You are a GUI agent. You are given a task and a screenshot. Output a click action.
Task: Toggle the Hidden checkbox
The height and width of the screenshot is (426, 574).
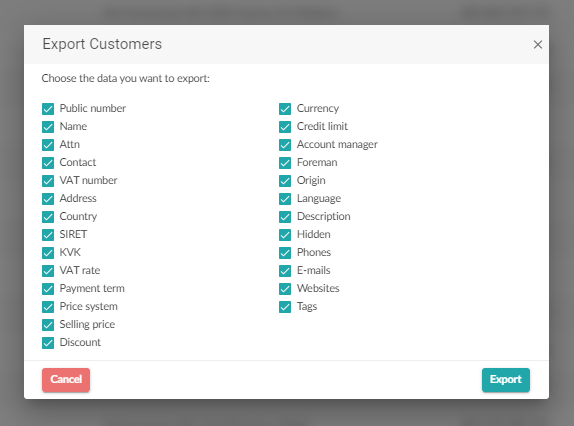285,235
